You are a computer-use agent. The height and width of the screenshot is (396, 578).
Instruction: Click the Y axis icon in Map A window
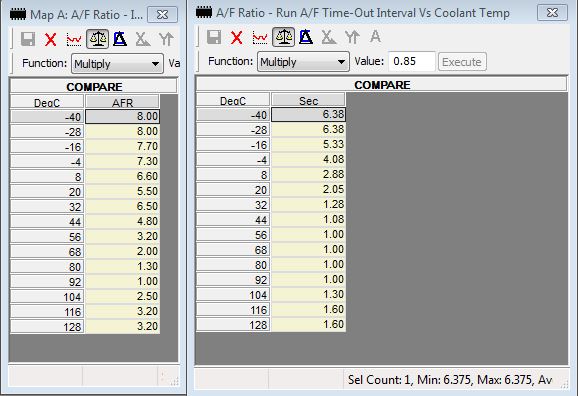166,39
